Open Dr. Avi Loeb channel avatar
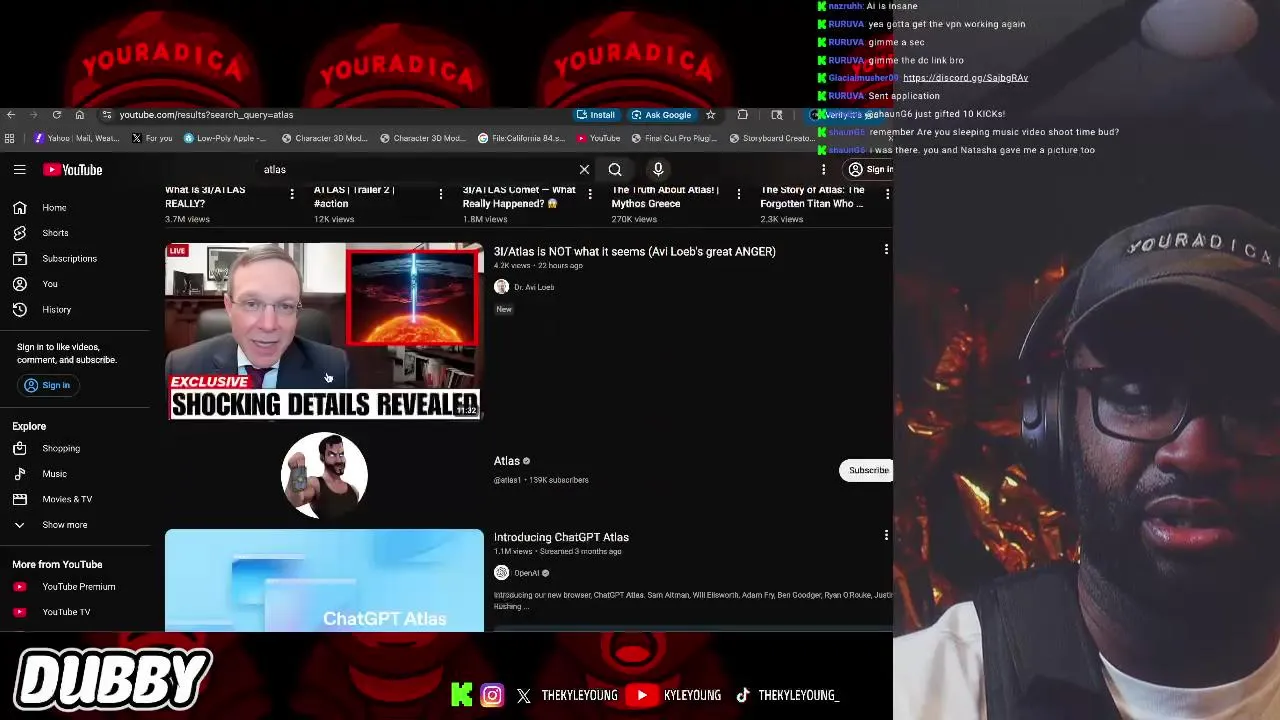Screen dimensions: 1280x720 click(501, 287)
